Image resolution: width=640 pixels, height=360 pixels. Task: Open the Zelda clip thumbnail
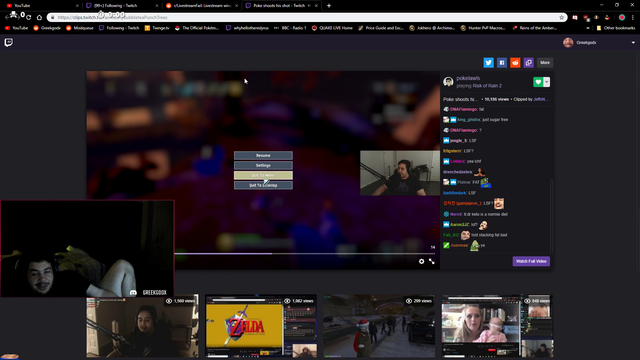click(261, 326)
